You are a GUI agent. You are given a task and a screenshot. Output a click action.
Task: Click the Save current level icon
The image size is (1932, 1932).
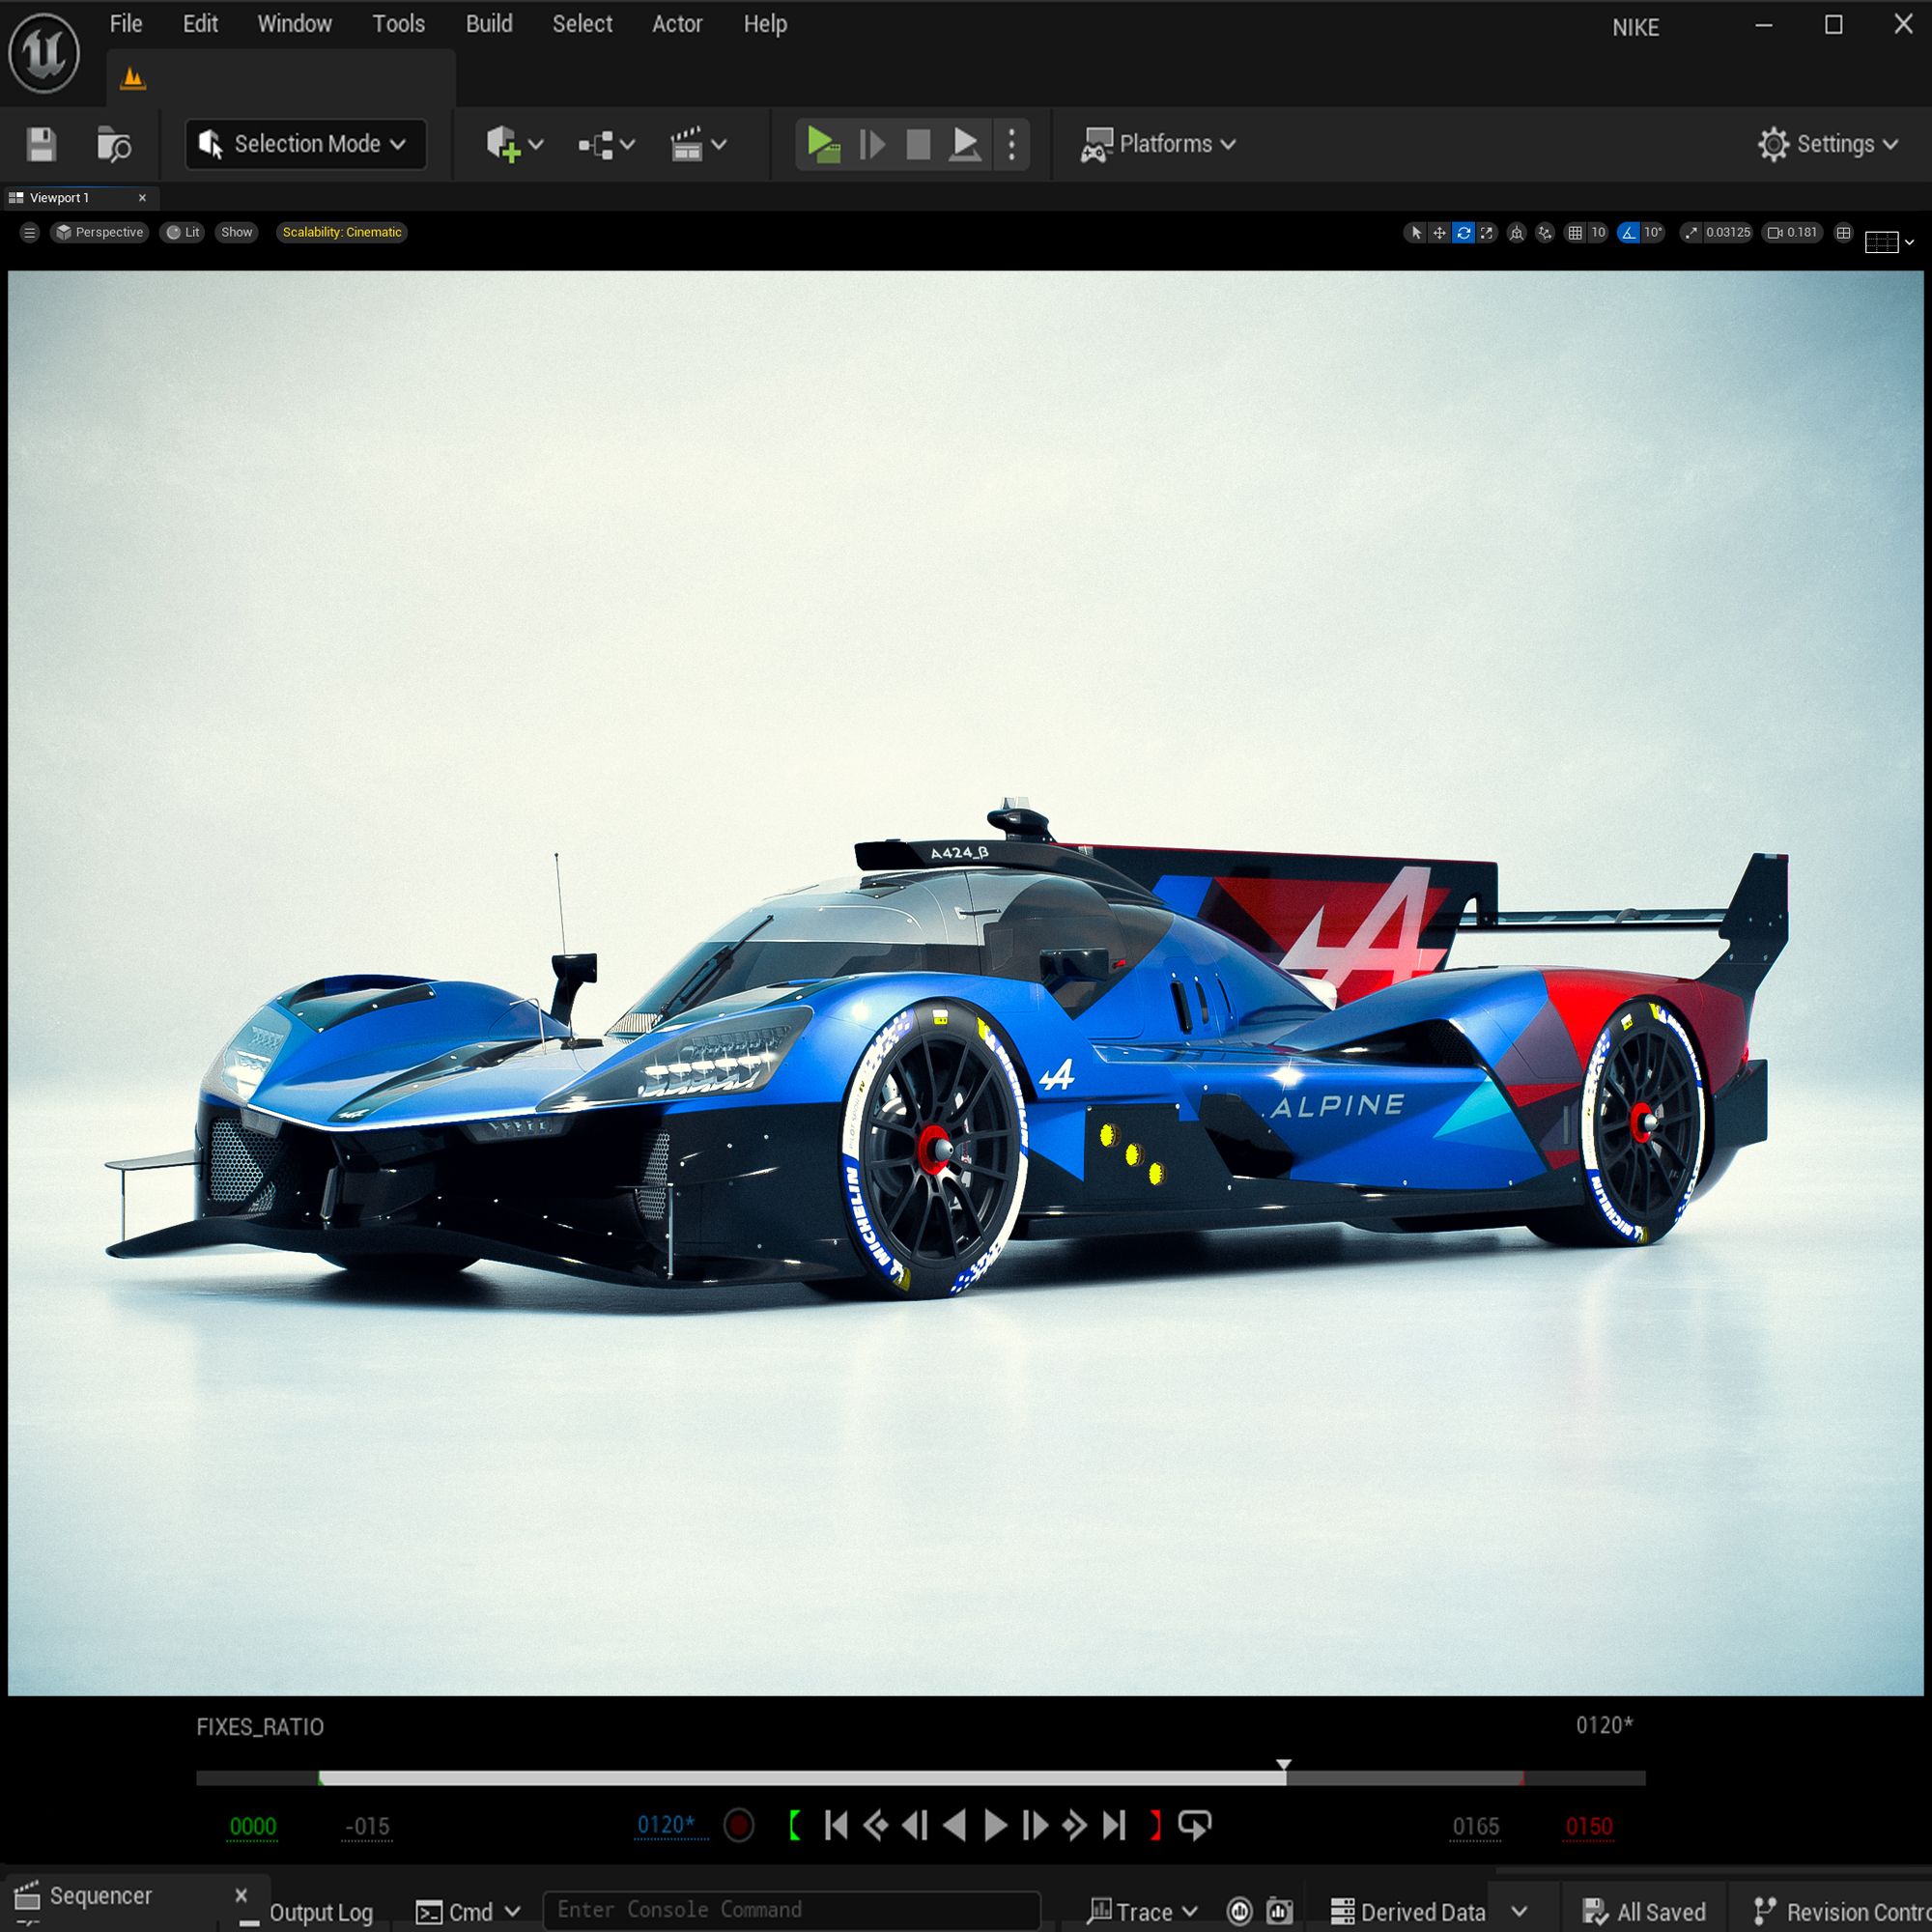click(41, 144)
